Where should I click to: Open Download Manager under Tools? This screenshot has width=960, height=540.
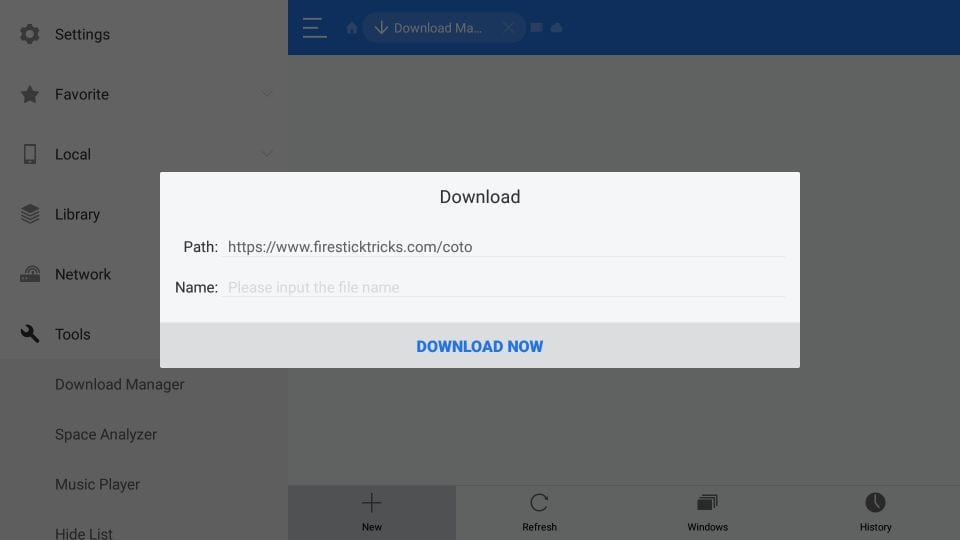coord(119,384)
